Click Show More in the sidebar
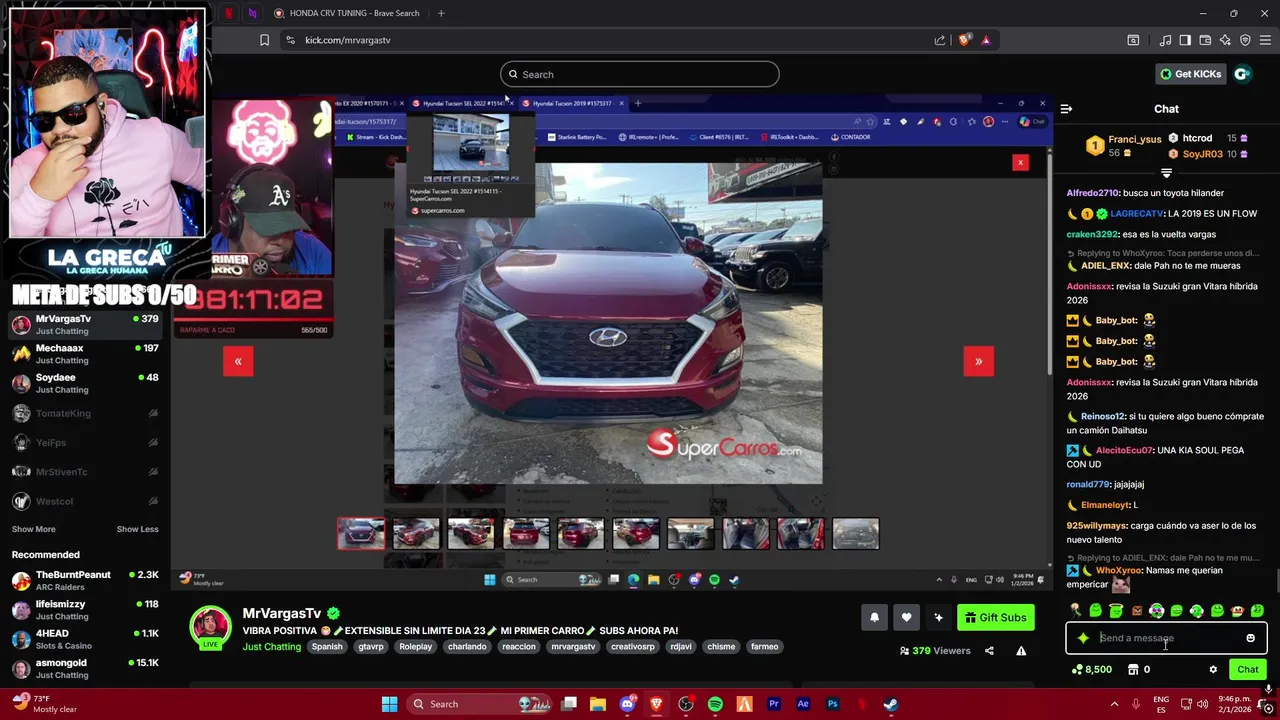1280x720 pixels. pos(33,529)
